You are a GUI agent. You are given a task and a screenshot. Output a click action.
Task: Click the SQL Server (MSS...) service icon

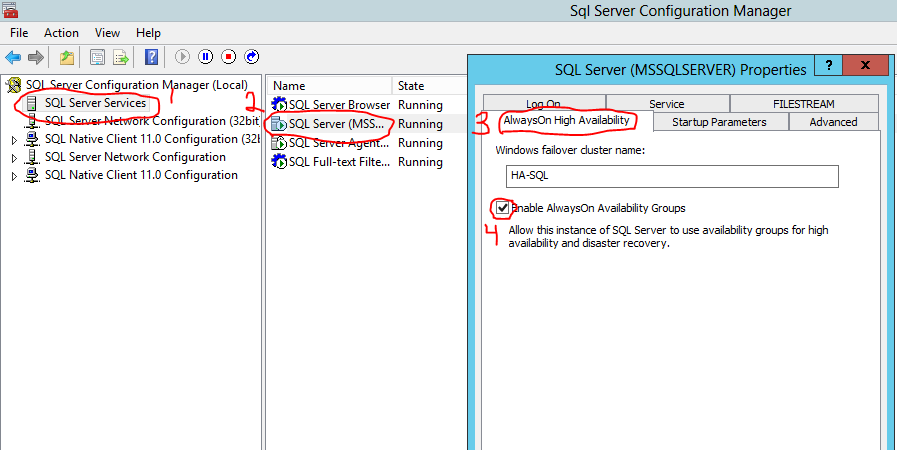tap(279, 124)
